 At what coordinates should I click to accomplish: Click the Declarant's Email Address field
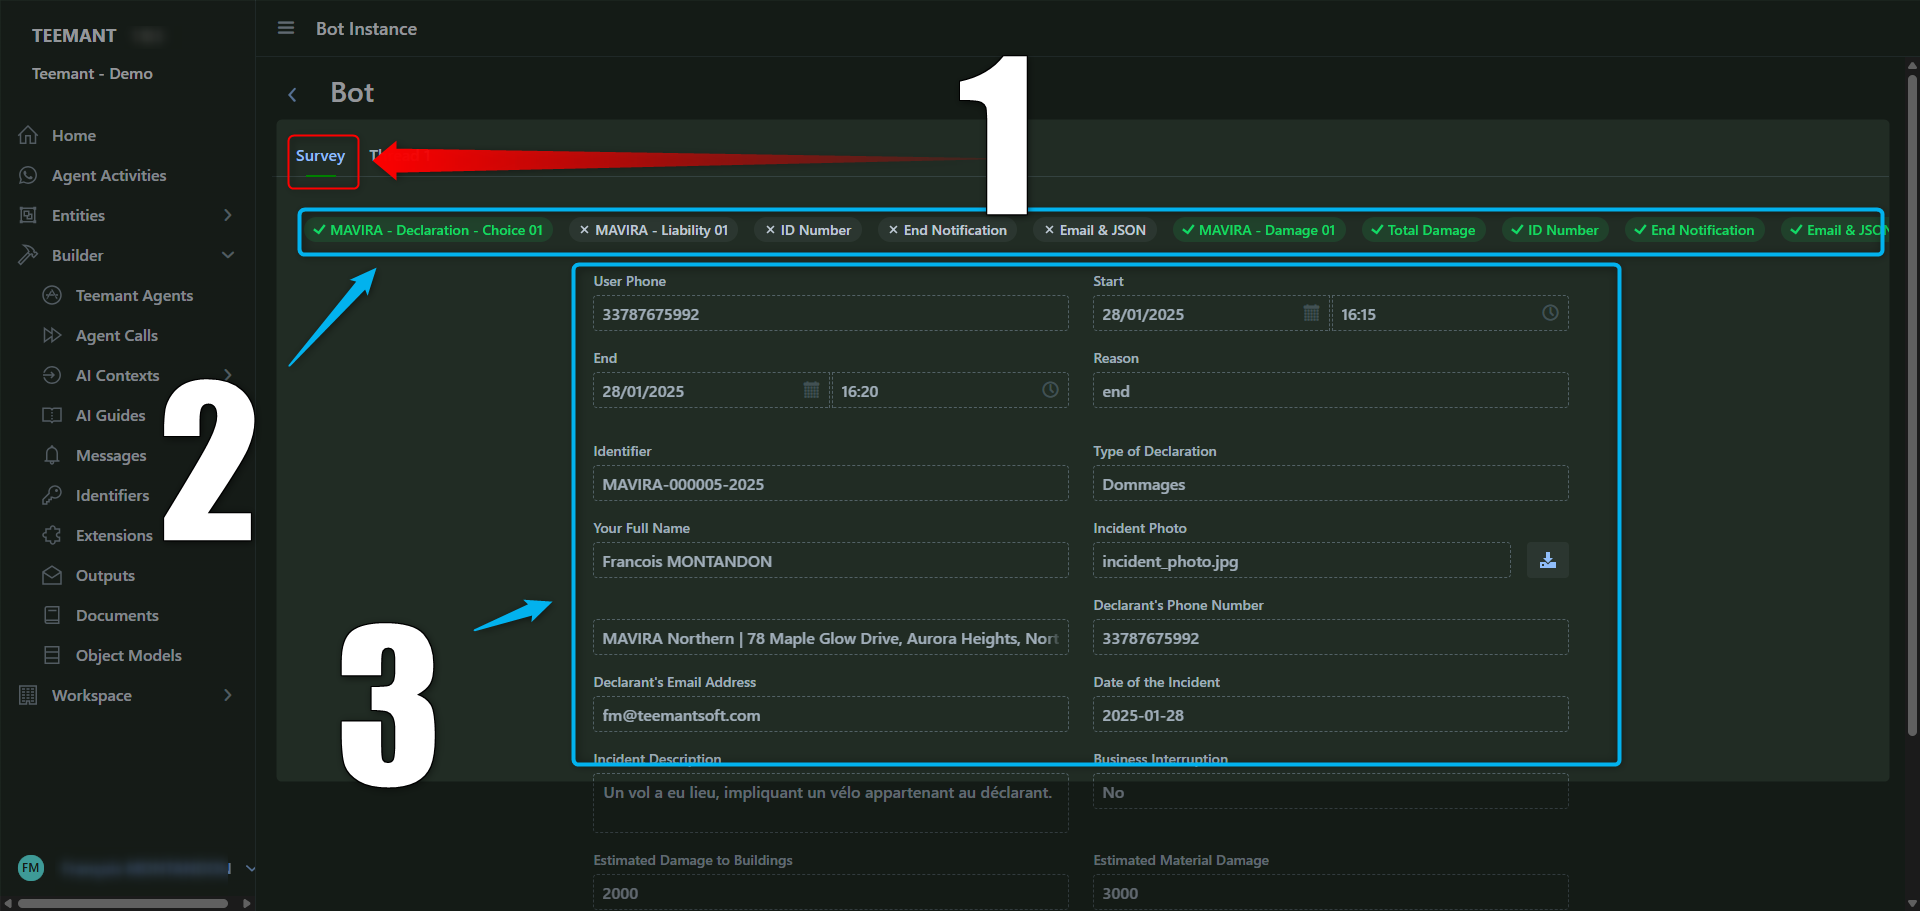pyautogui.click(x=830, y=716)
